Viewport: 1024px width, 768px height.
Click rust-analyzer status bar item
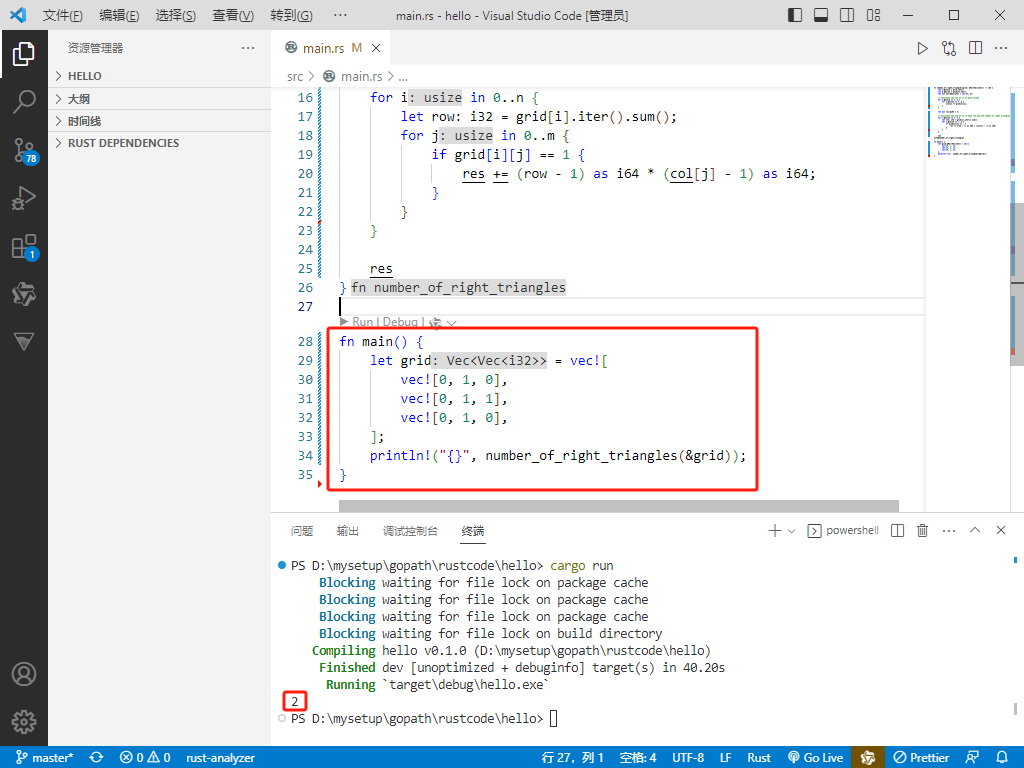(221, 758)
